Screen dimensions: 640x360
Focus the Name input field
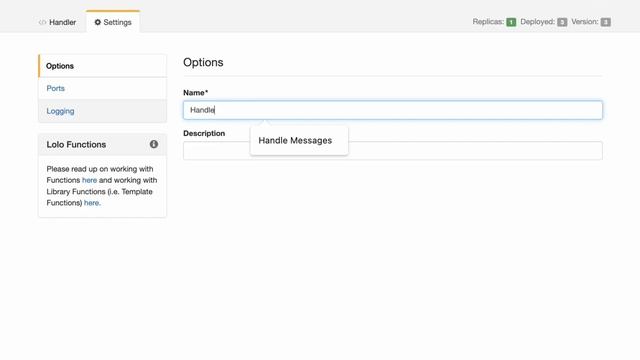tap(393, 110)
